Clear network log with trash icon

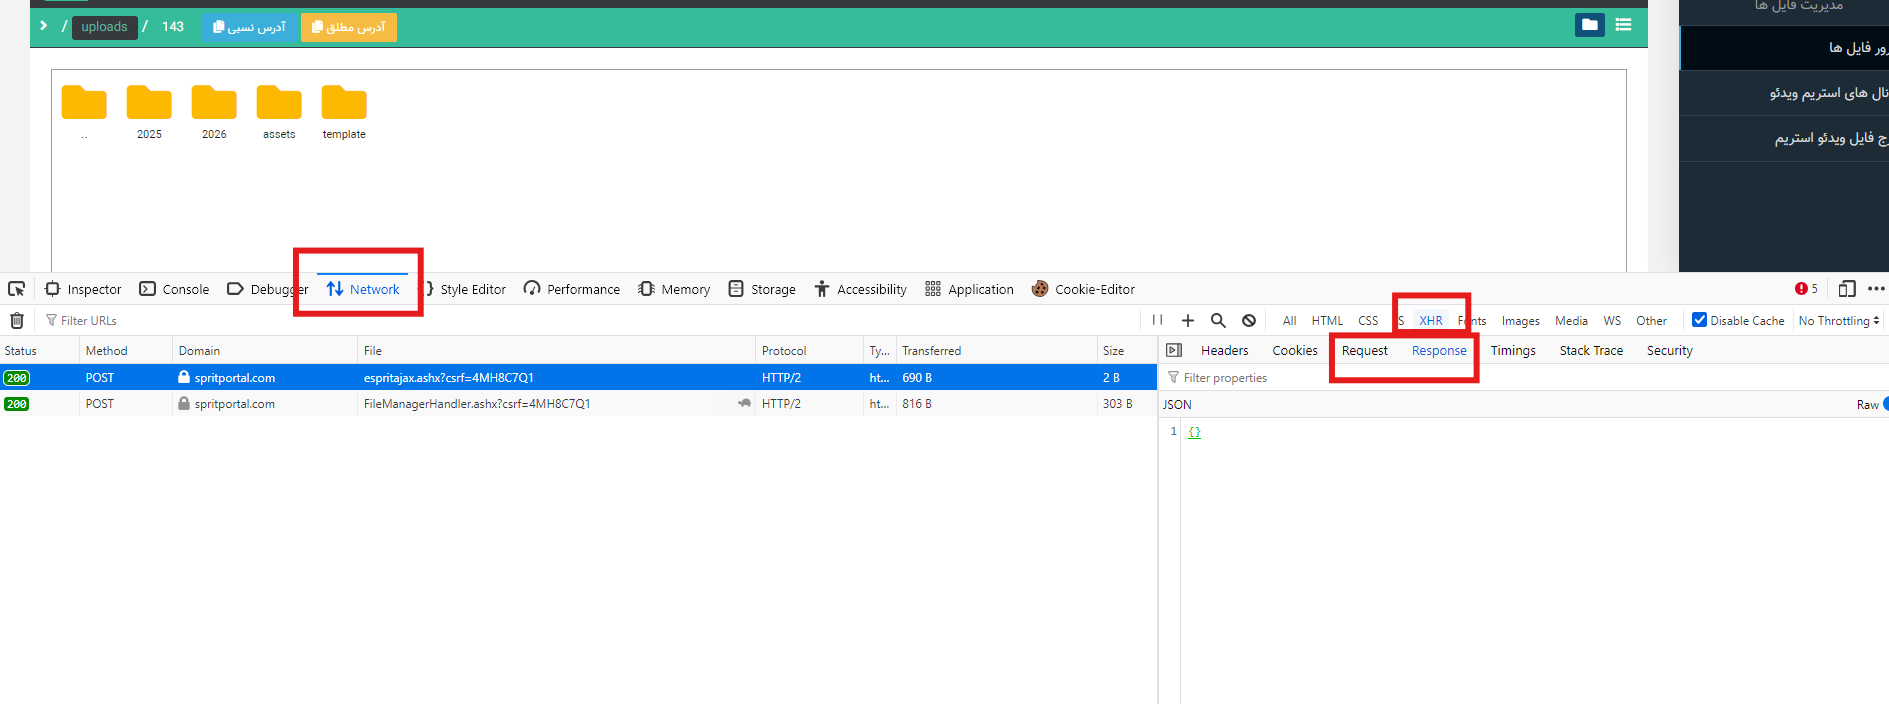pyautogui.click(x=17, y=321)
